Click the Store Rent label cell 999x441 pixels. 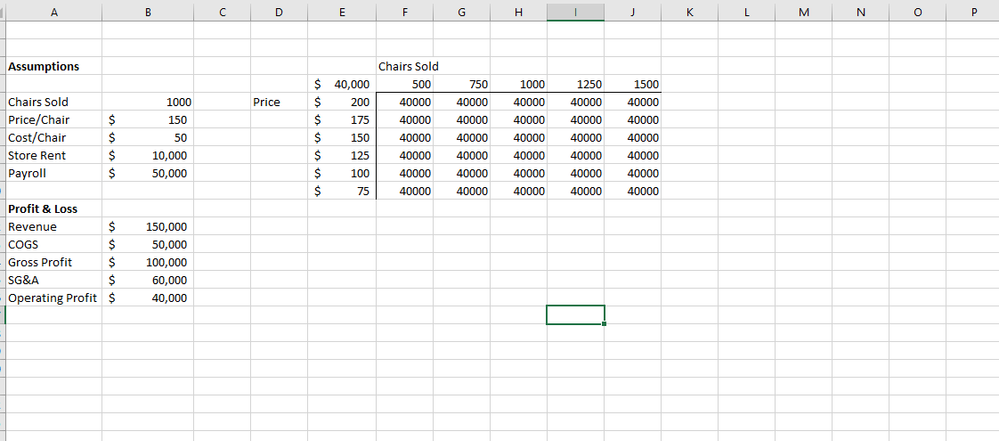54,155
